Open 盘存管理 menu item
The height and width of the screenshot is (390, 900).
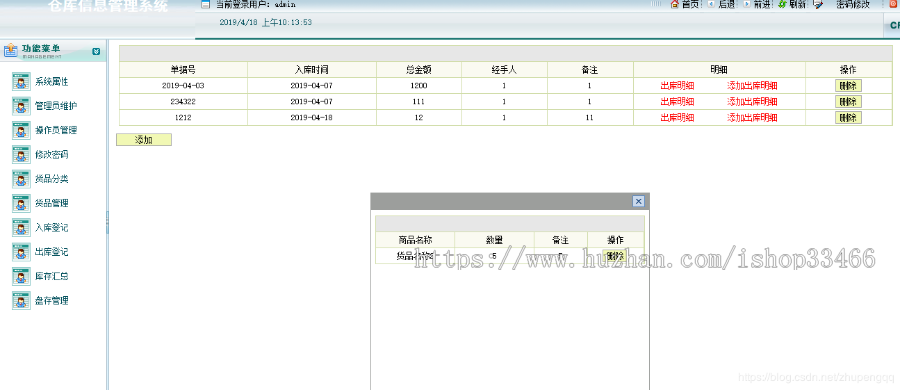click(x=52, y=300)
